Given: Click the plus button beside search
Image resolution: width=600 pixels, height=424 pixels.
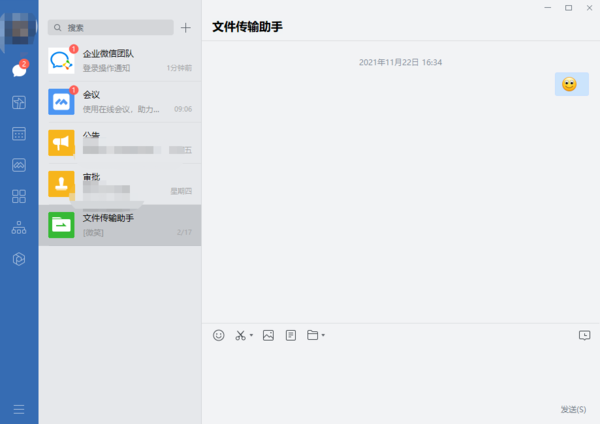Looking at the screenshot, I should (x=185, y=28).
